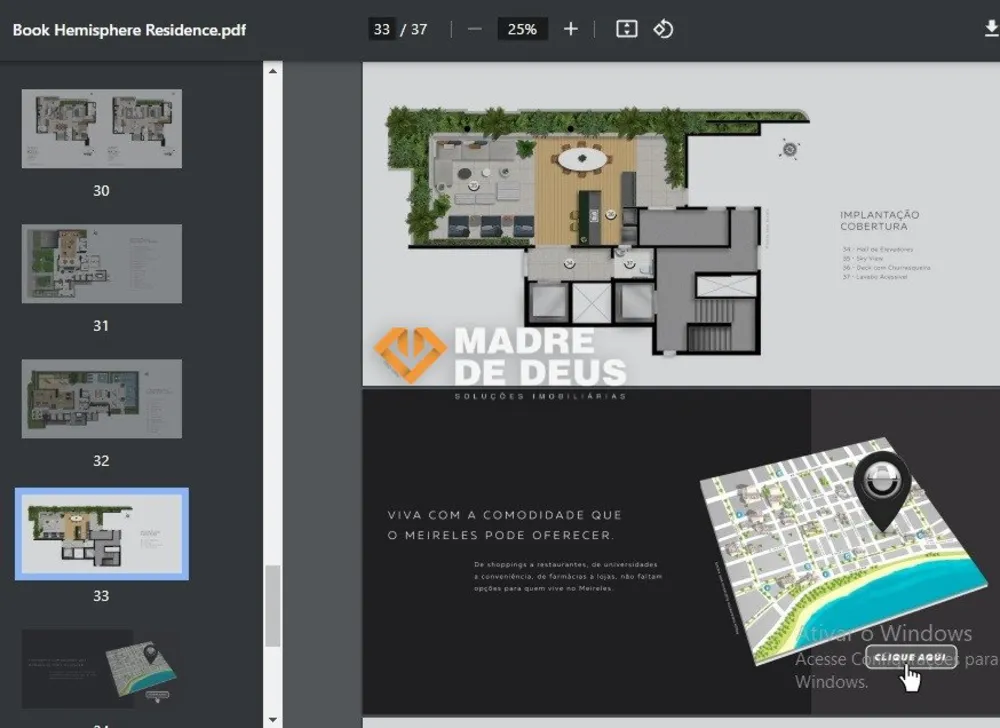
Task: Click the page label 31 under thumbnail
Action: (101, 326)
